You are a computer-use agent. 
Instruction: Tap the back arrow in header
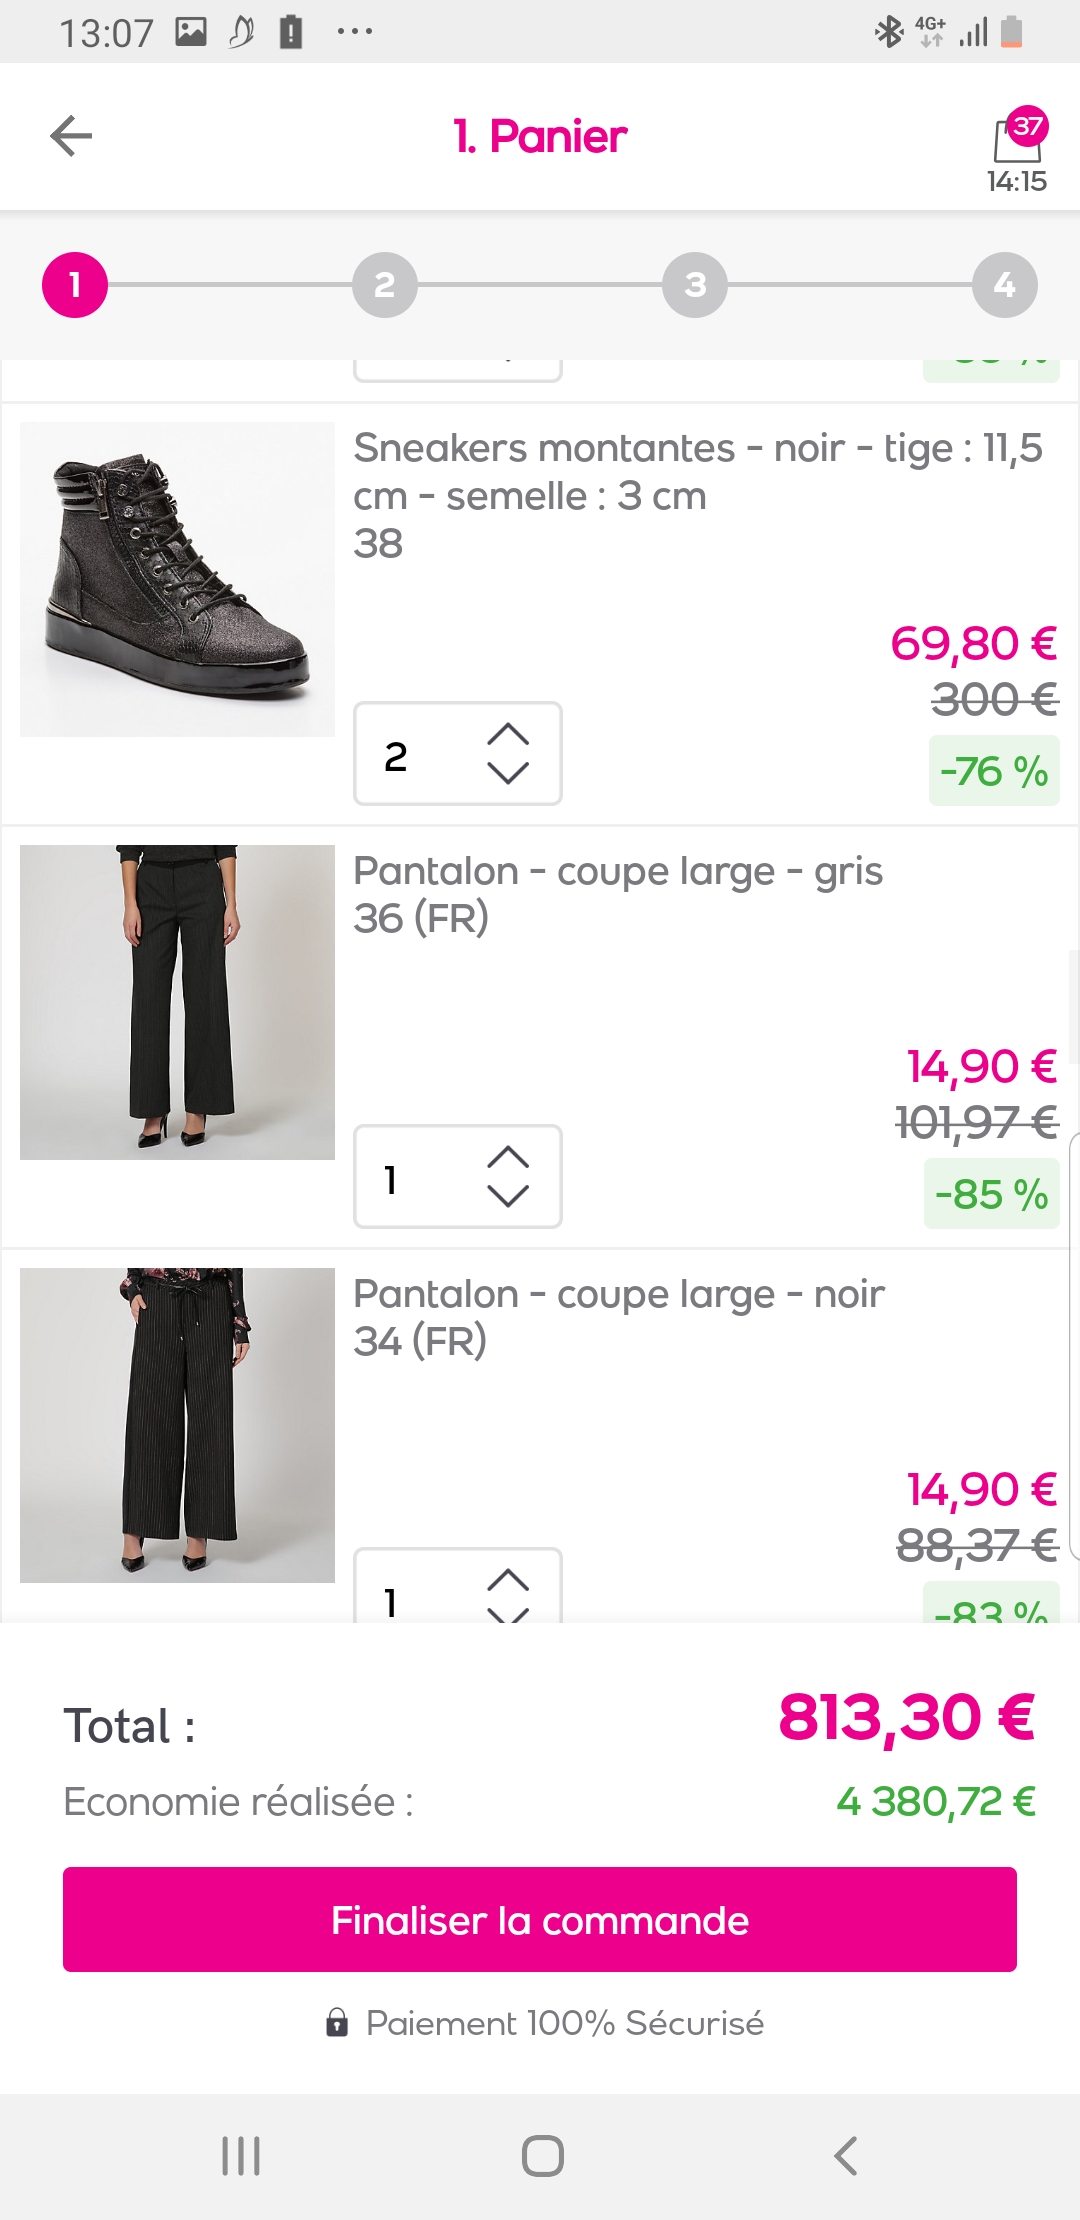(71, 136)
